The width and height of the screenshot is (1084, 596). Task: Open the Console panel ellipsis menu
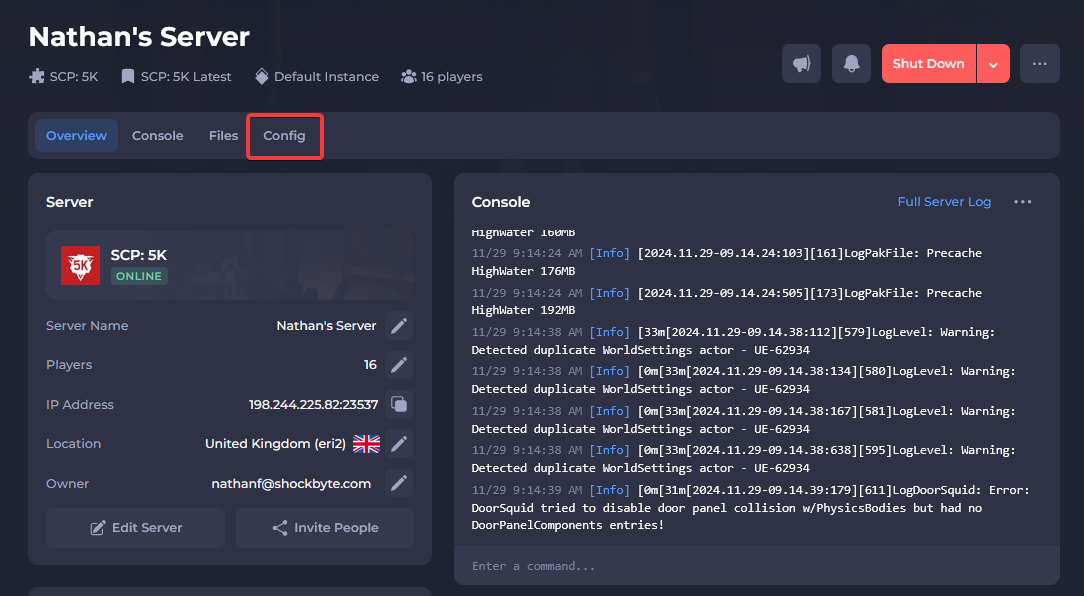(x=1022, y=202)
